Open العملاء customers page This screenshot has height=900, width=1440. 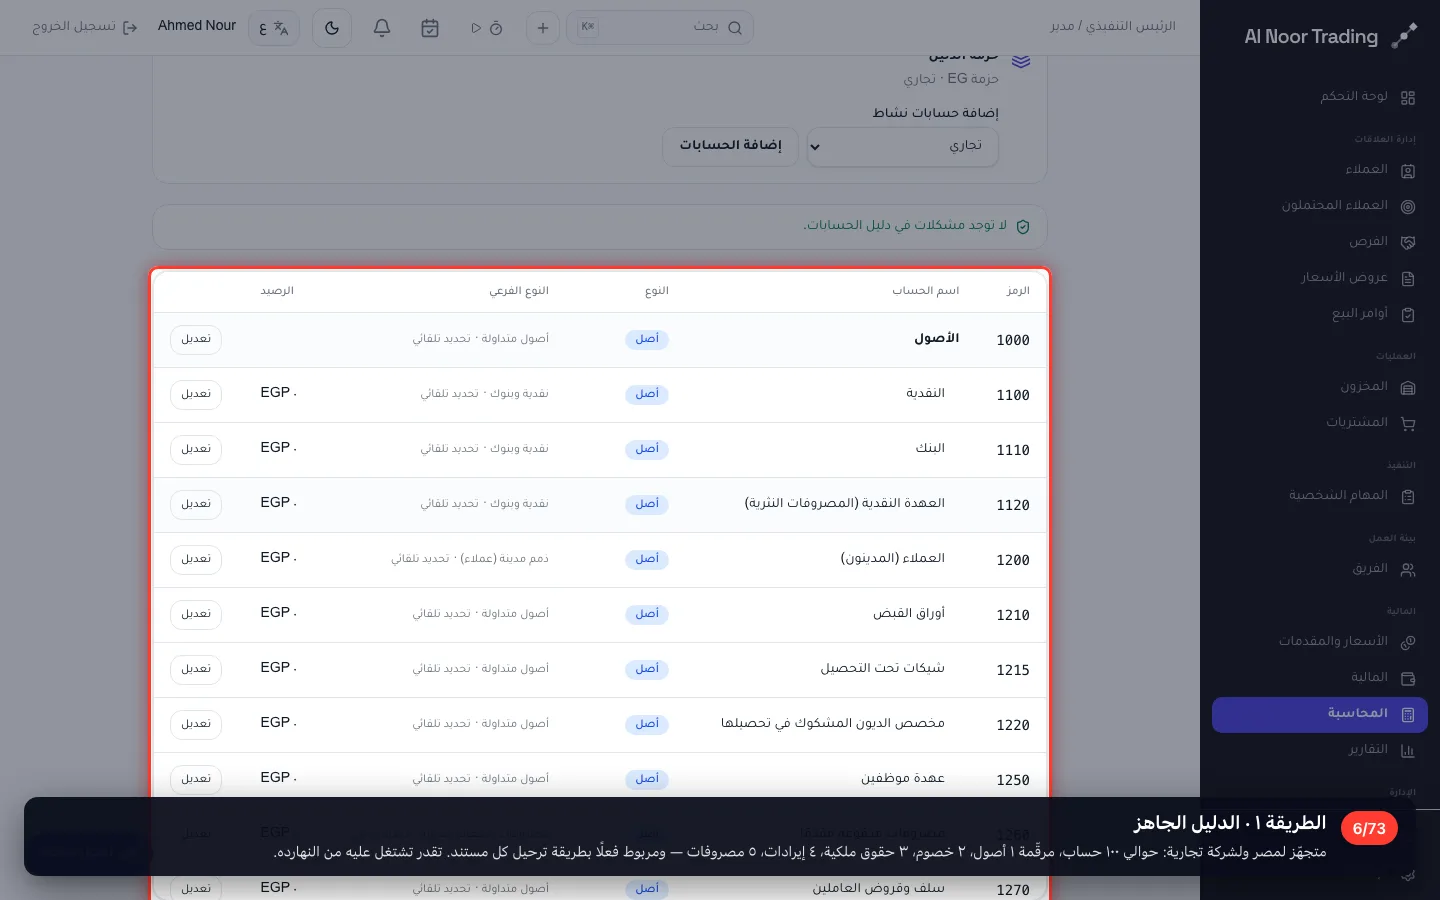click(x=1320, y=170)
